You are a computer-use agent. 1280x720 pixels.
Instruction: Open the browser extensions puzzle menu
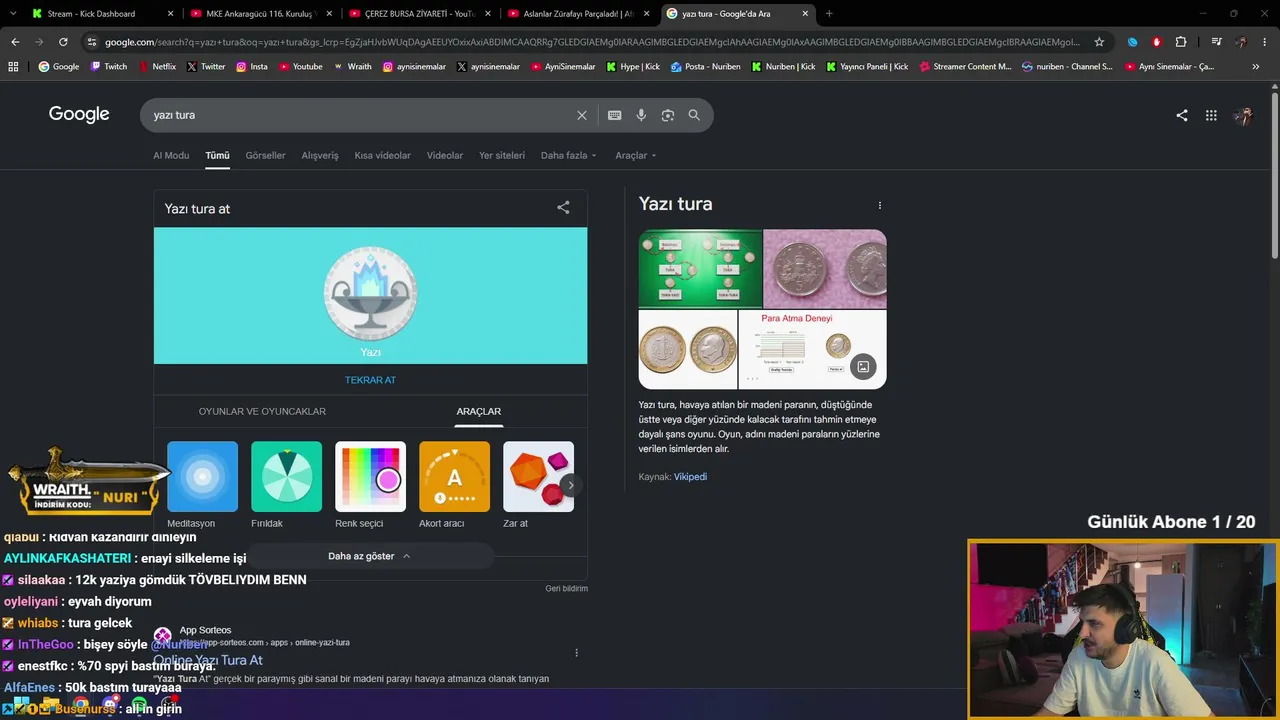point(1181,42)
